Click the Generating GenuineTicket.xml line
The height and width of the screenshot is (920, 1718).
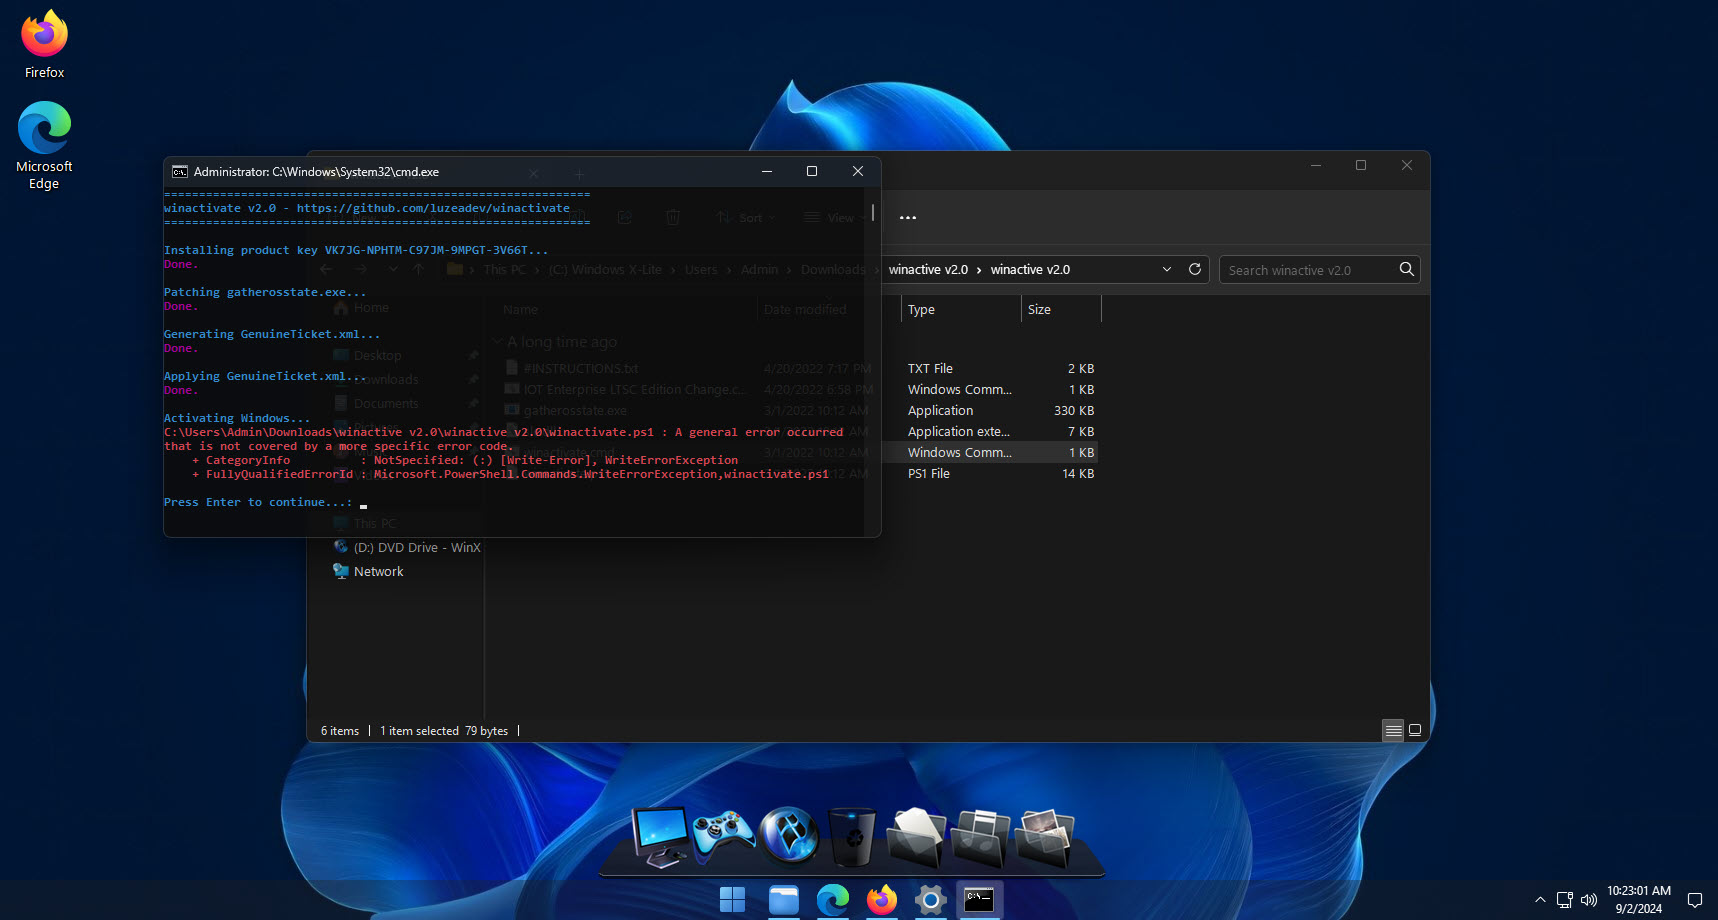tap(272, 335)
